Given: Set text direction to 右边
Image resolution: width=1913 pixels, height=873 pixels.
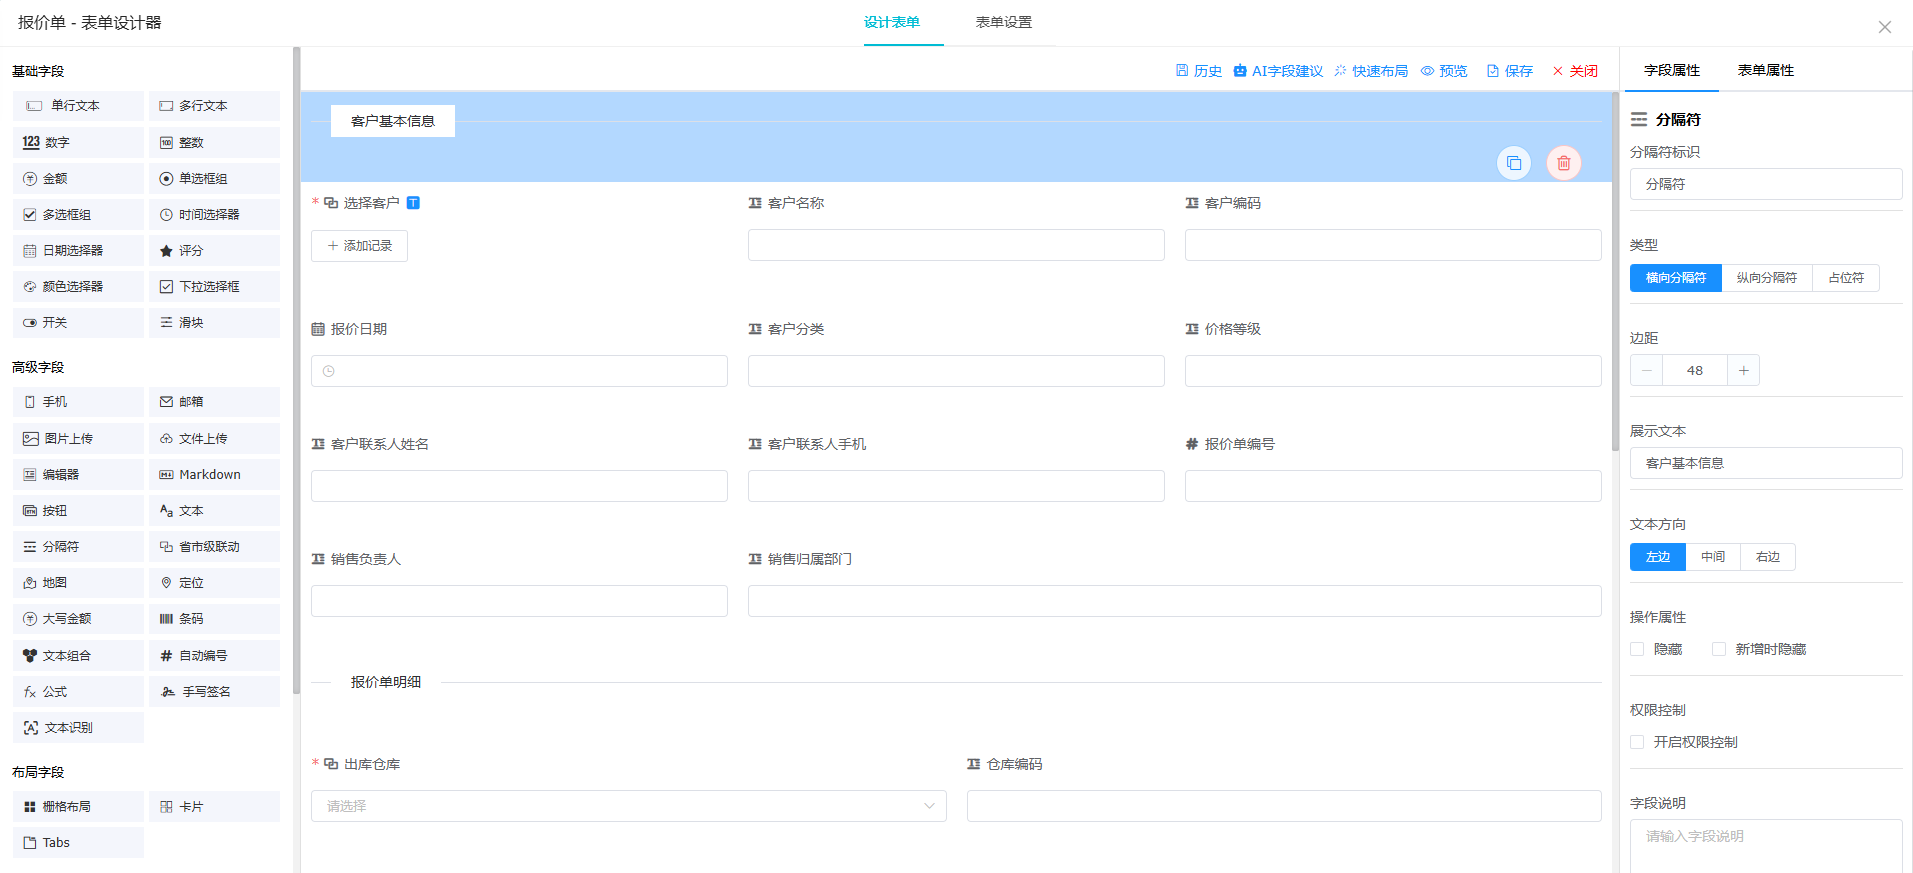Looking at the screenshot, I should point(1768,557).
